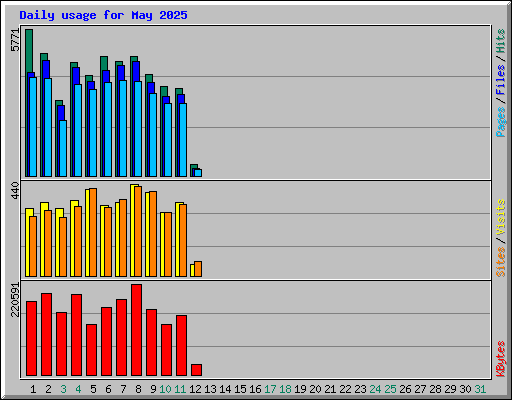Click green day 4 on the x-axis
512x400 pixels.
[78, 389]
